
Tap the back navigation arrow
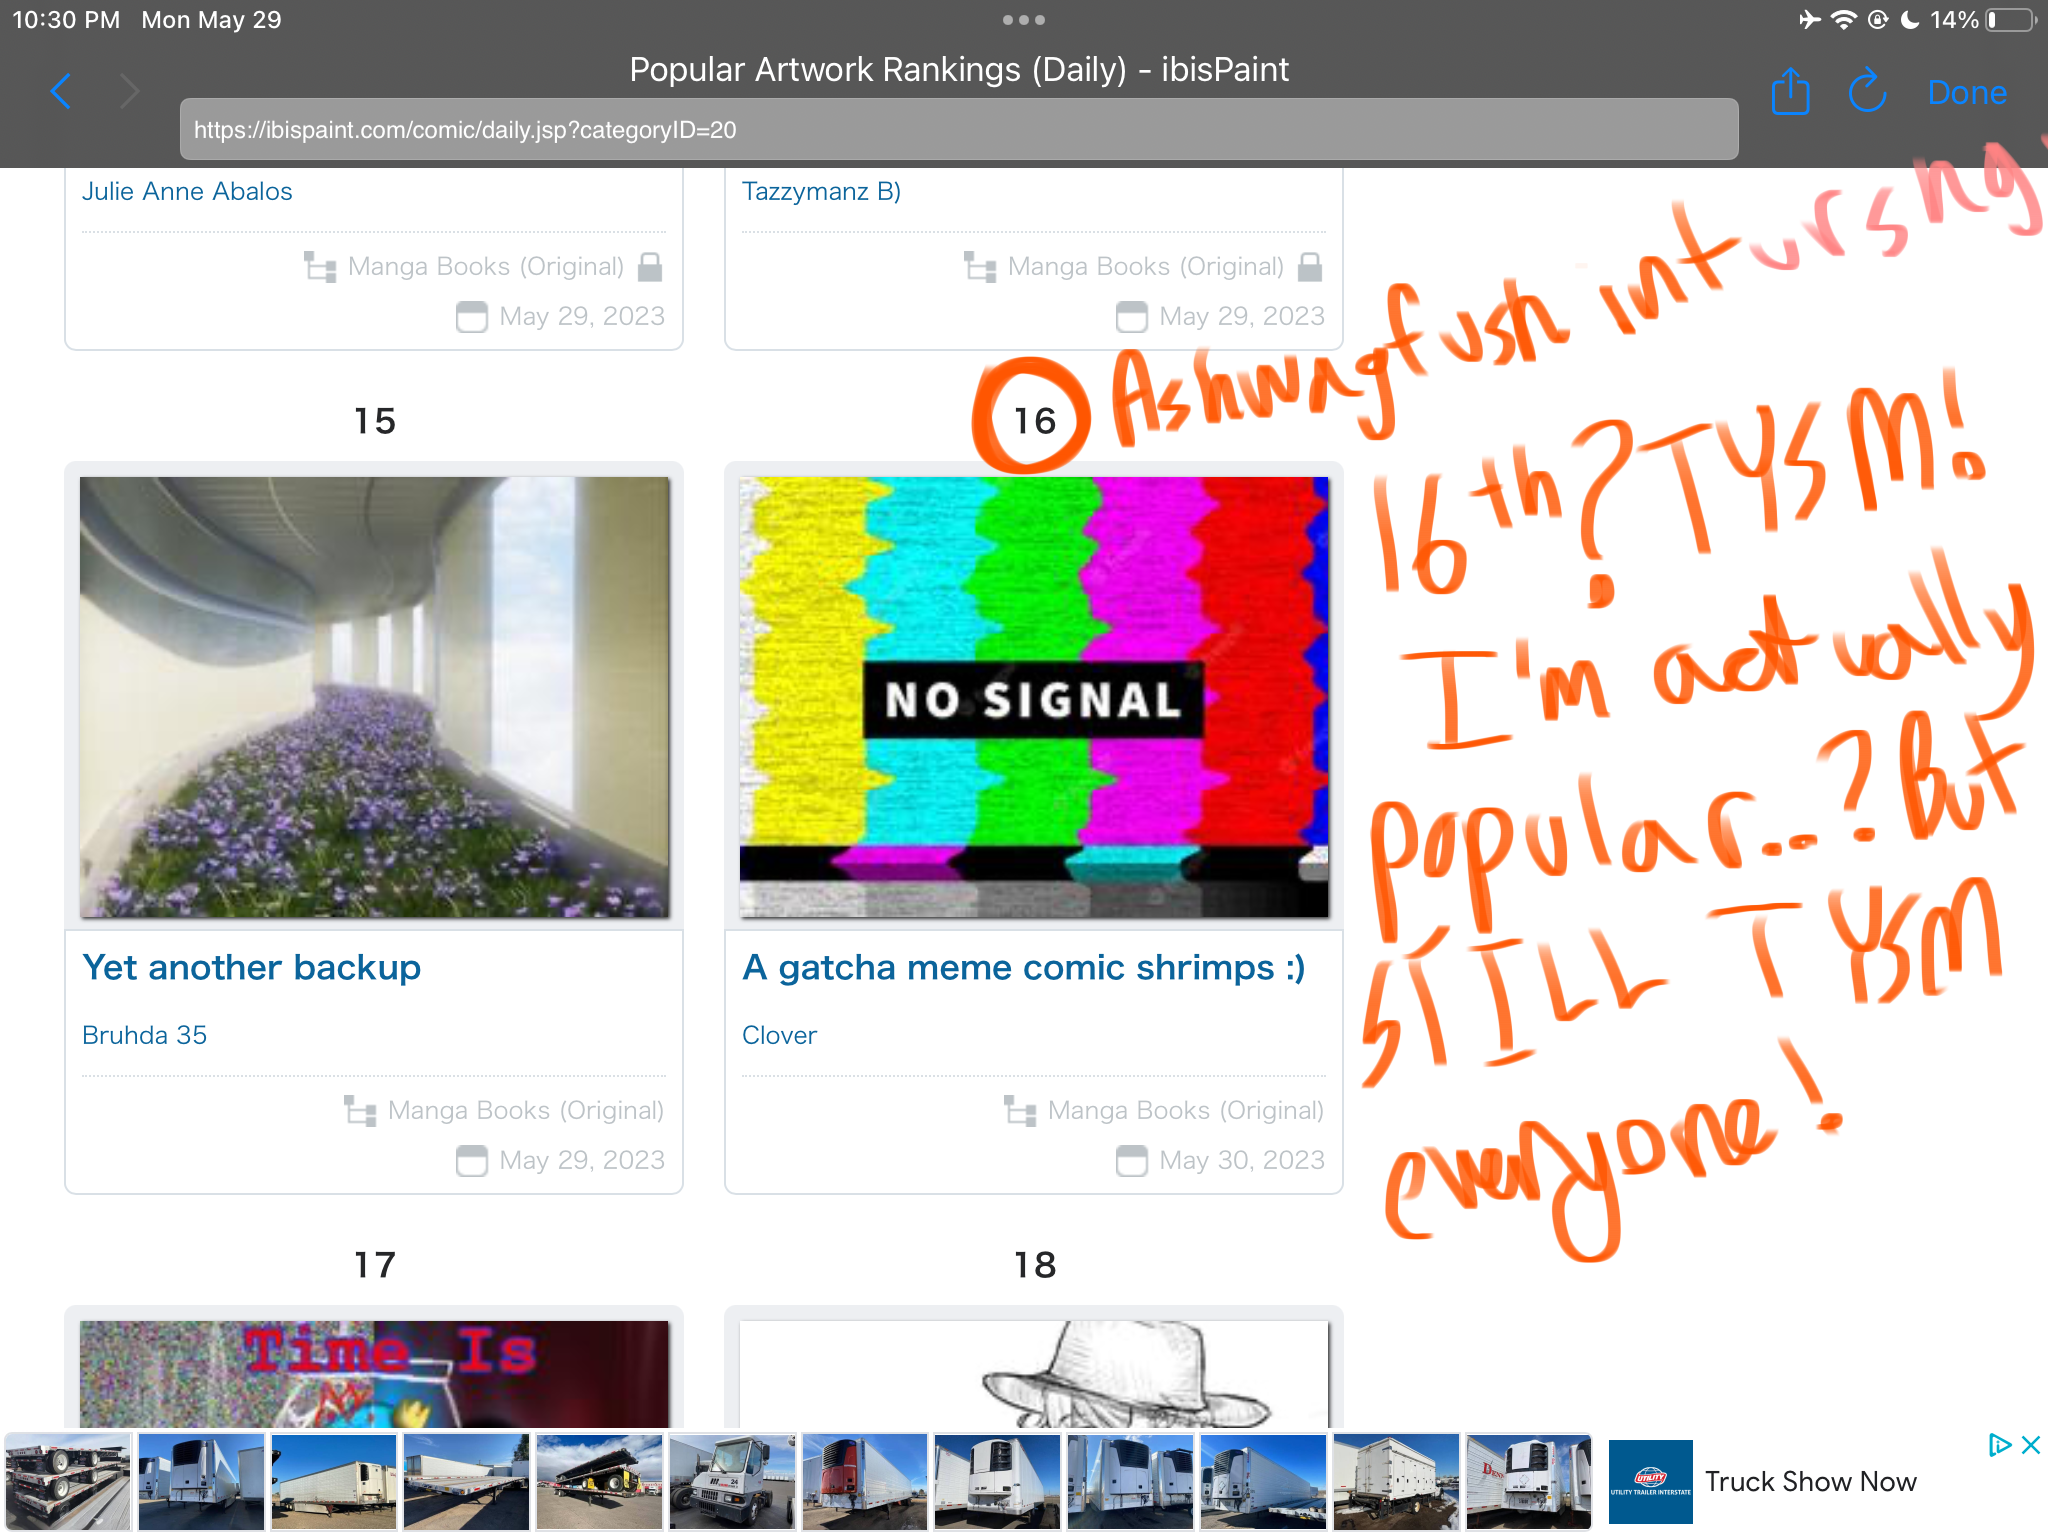(61, 92)
